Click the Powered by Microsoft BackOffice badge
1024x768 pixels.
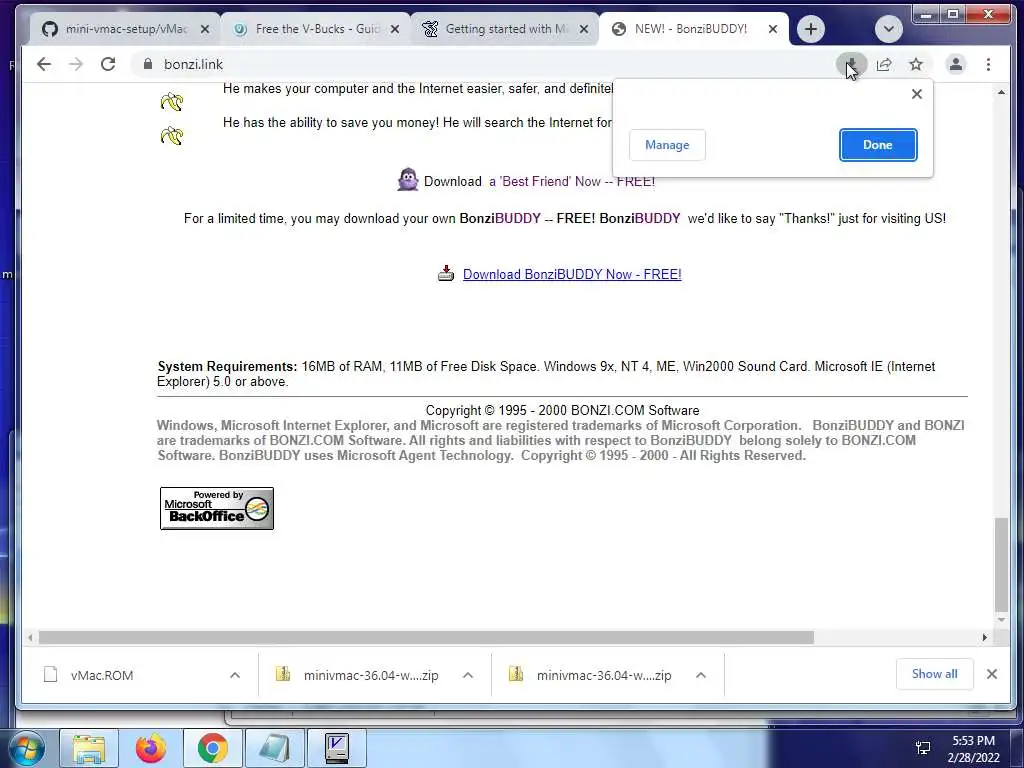pyautogui.click(x=217, y=508)
